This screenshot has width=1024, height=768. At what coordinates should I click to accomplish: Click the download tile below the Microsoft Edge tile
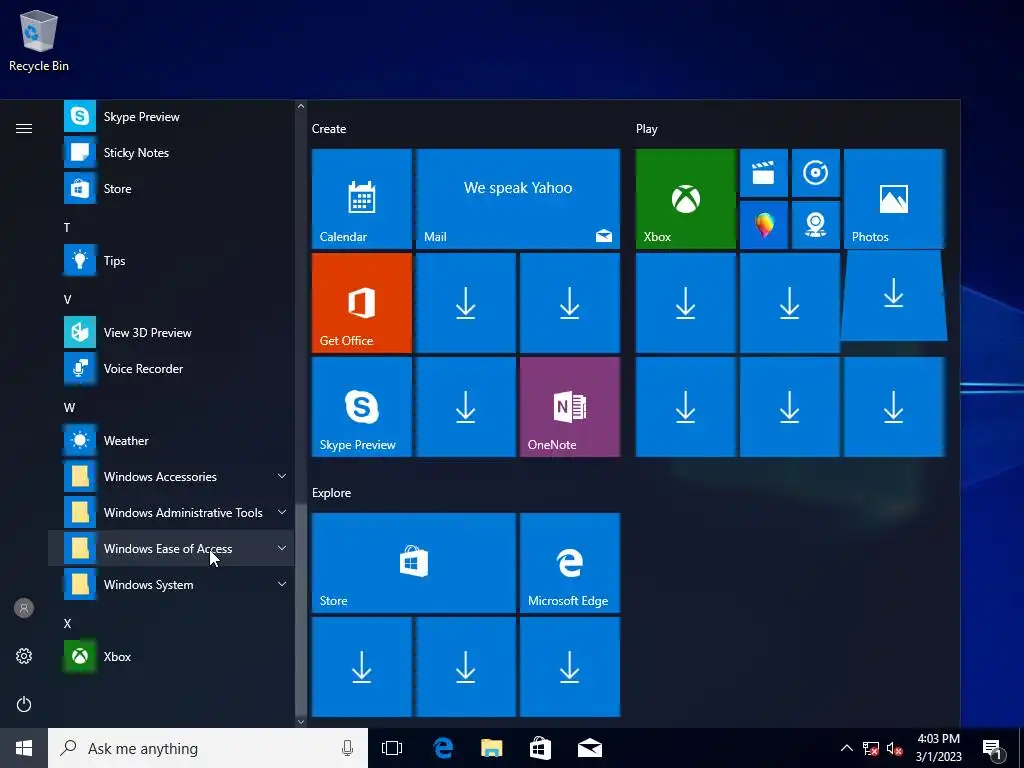click(x=569, y=667)
